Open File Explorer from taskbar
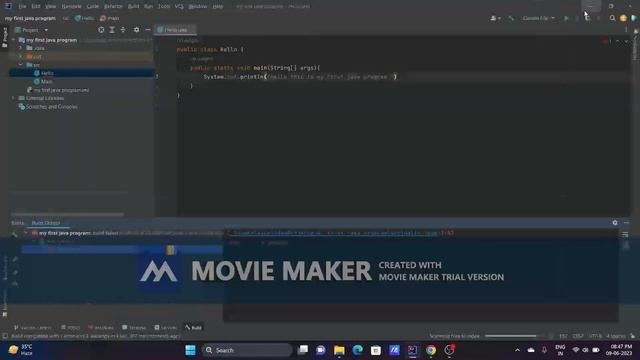This screenshot has width=640, height=360. (339, 350)
